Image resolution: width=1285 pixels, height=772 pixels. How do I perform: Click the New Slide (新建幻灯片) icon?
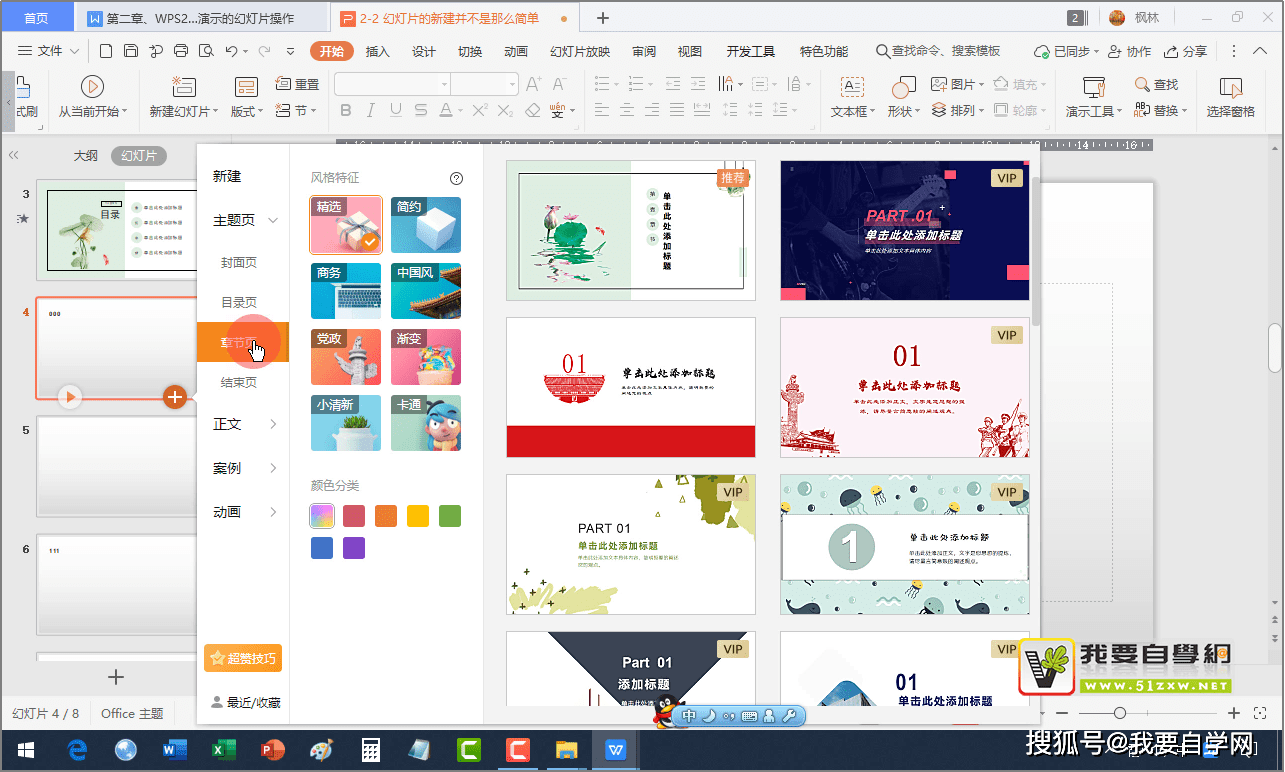click(x=183, y=87)
